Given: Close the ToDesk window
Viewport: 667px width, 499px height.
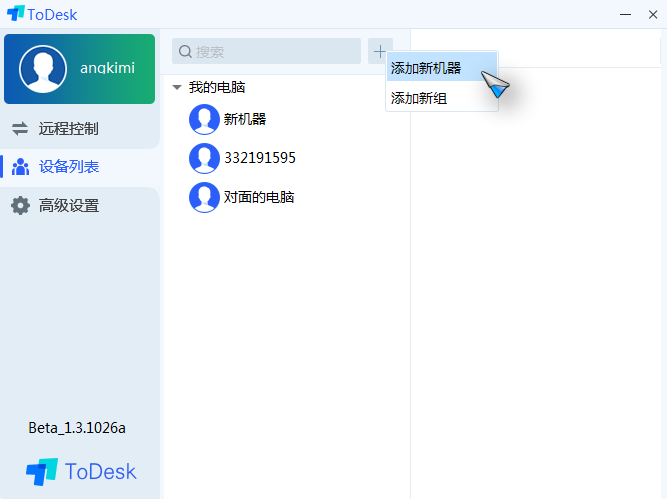Looking at the screenshot, I should (653, 14).
